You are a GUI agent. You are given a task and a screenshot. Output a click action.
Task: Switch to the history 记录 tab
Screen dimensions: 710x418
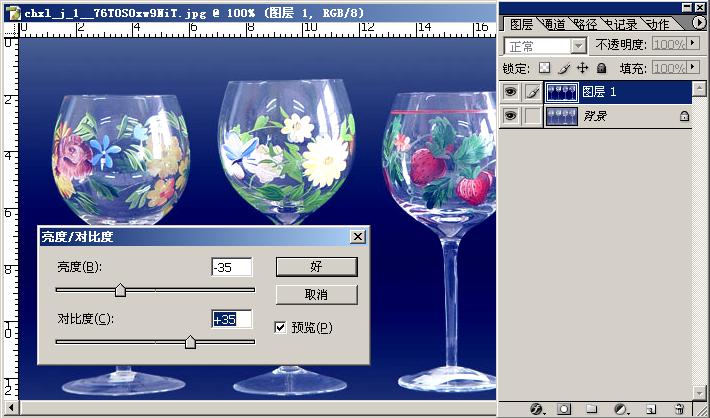621,24
